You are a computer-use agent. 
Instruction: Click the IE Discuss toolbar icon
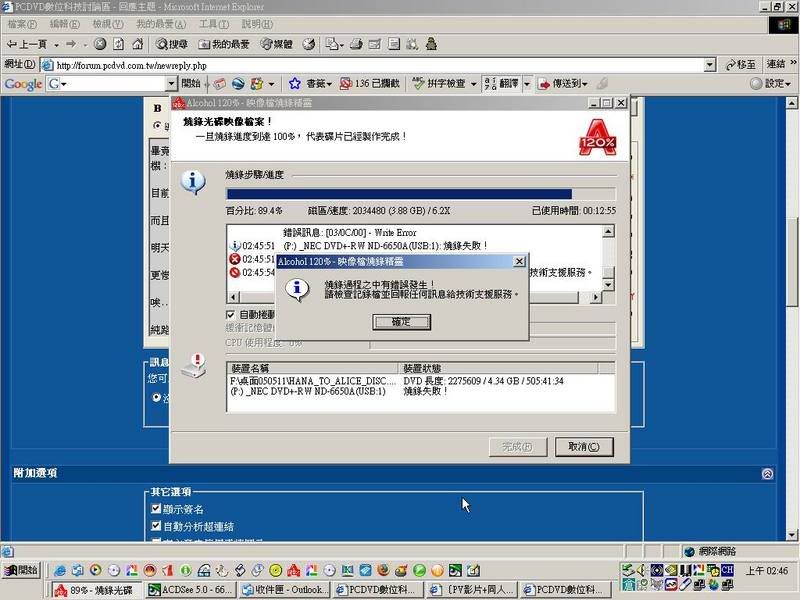point(394,44)
